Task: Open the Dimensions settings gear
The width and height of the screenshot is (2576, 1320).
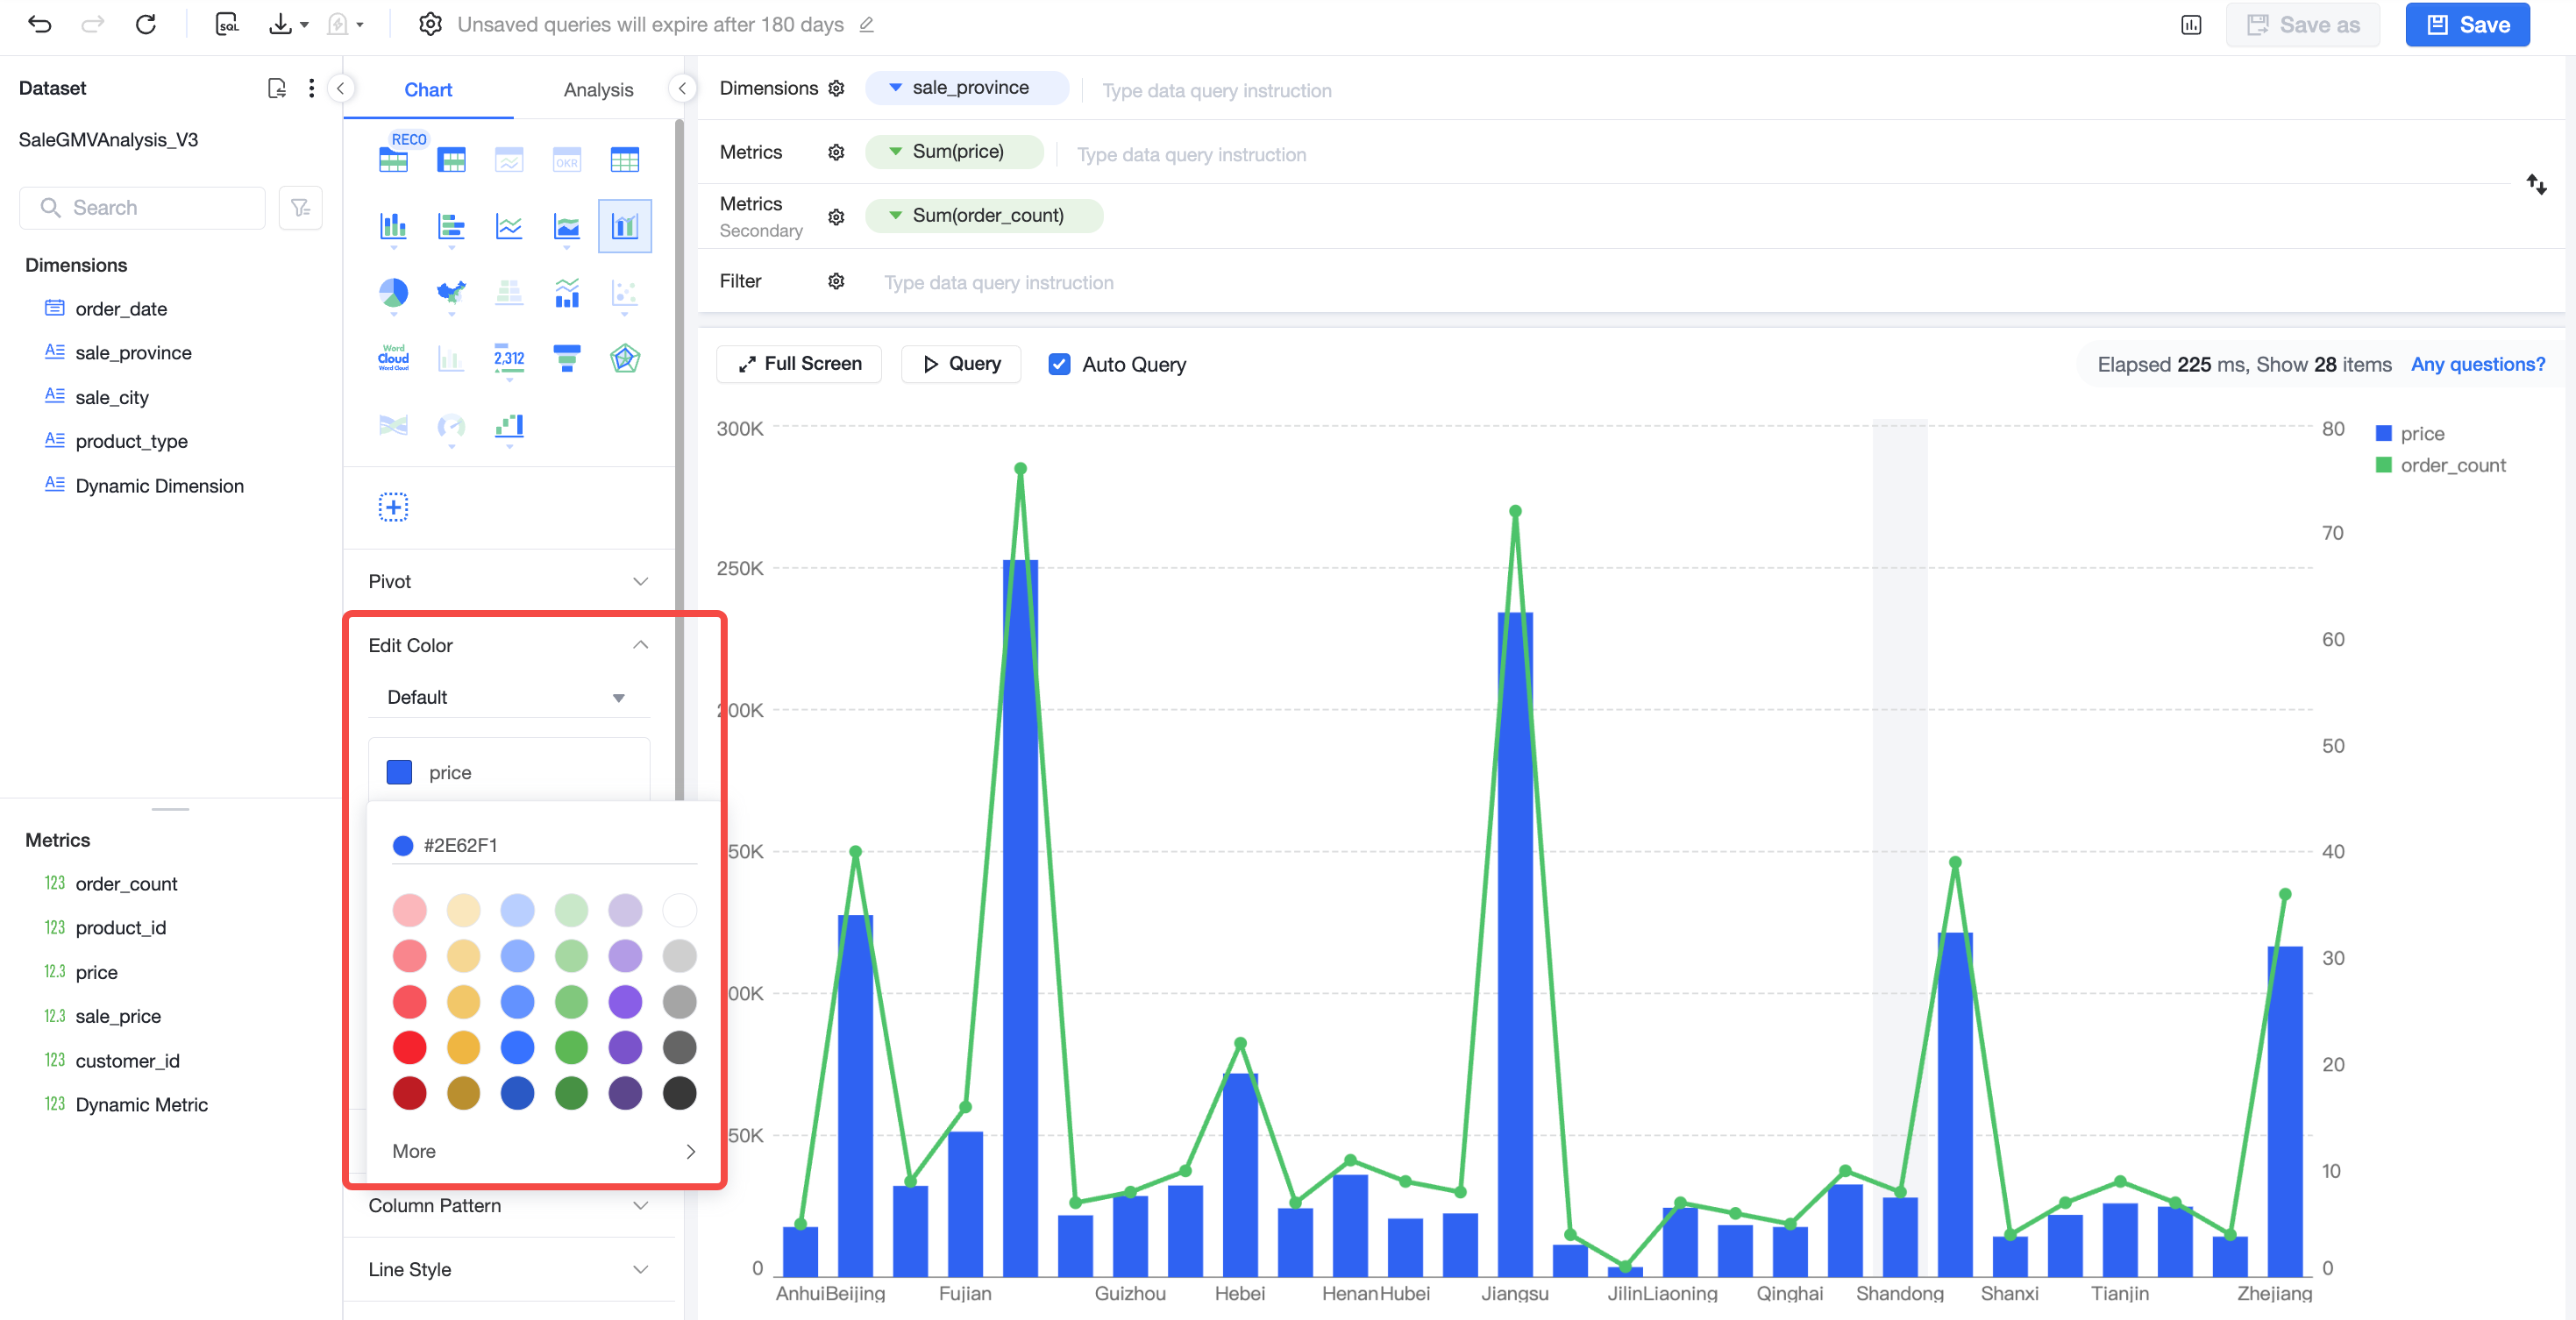Action: pos(836,88)
